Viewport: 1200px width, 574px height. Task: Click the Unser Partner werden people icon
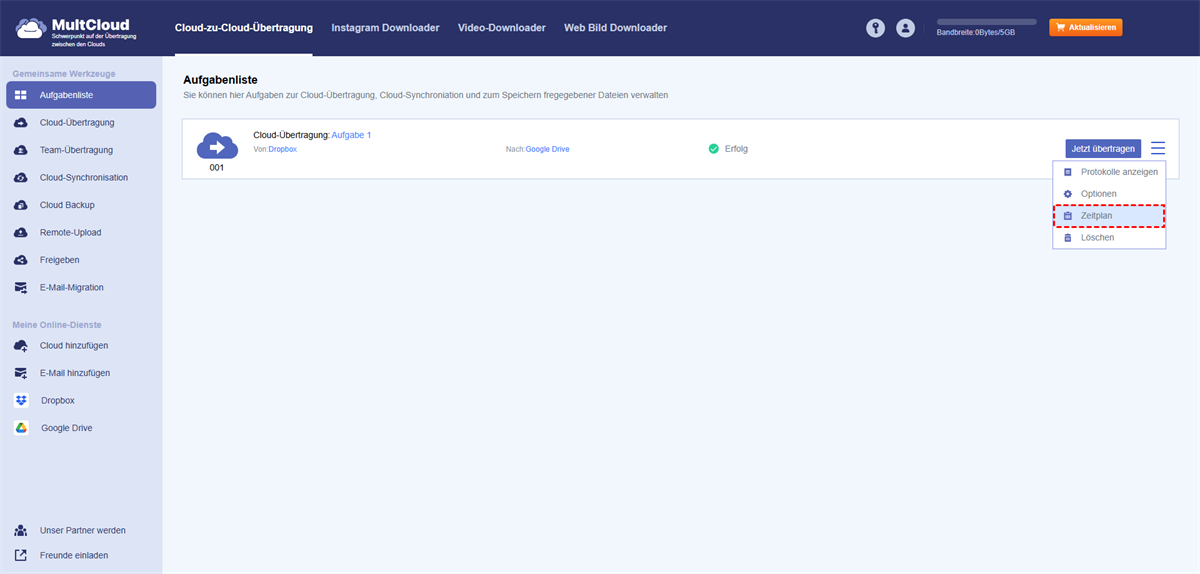click(x=20, y=530)
